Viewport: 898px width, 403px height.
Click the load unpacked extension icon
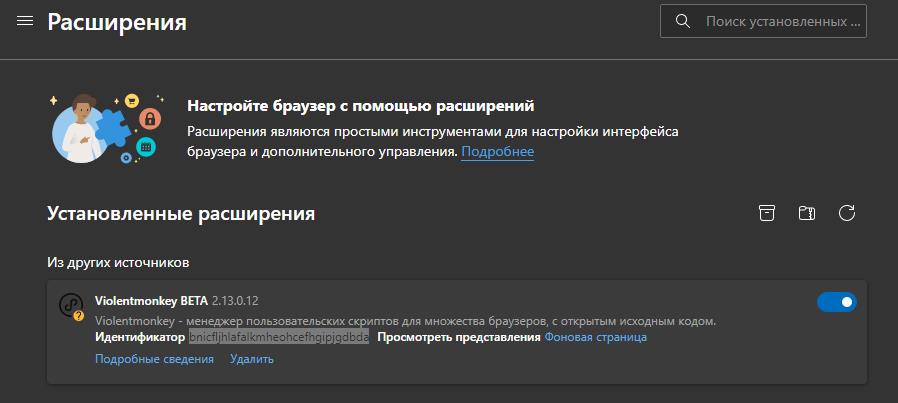tap(806, 213)
